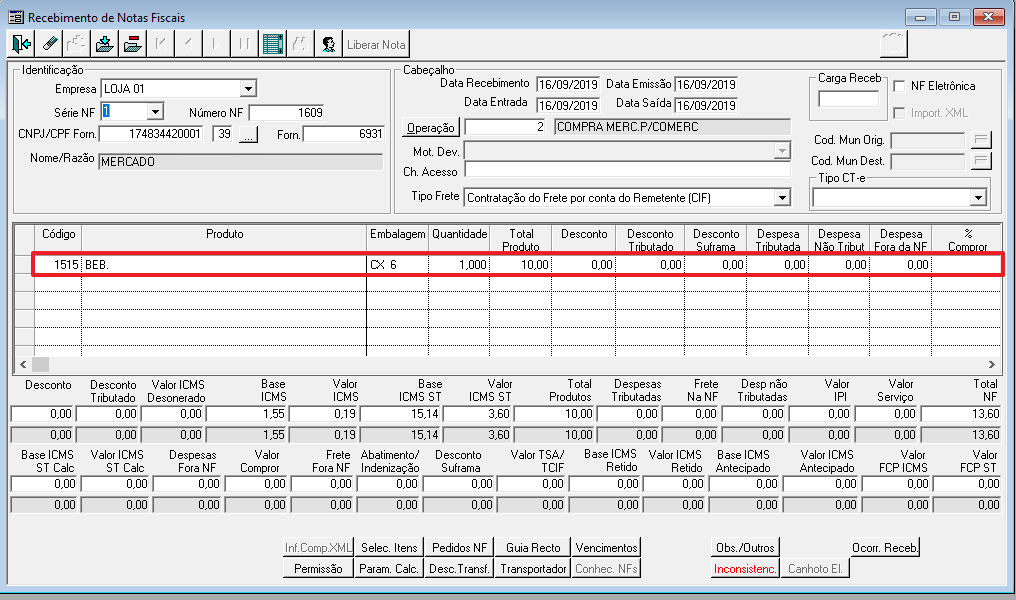Click the user person toolbar icon
The width and height of the screenshot is (1016, 600).
(x=327, y=44)
